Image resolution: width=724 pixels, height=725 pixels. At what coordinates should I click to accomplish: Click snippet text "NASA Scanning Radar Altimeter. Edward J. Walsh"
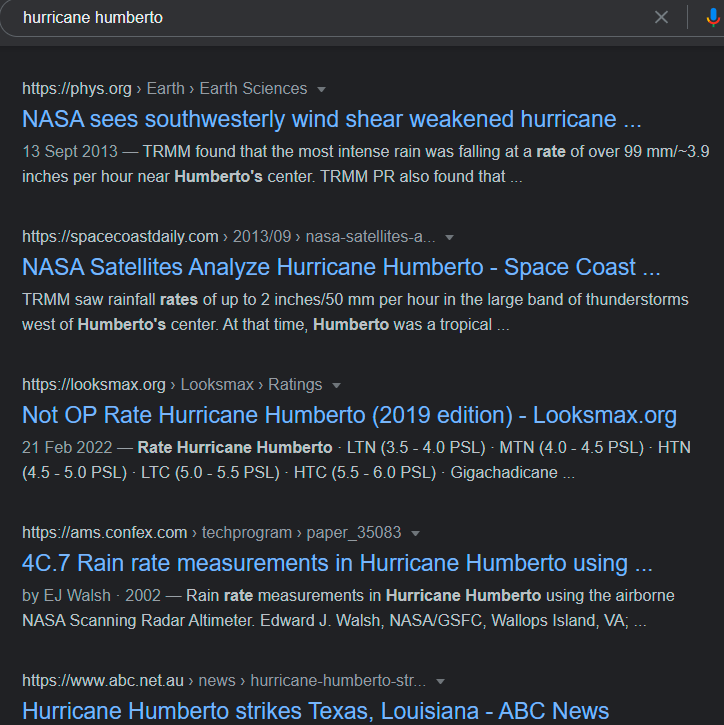point(203,621)
